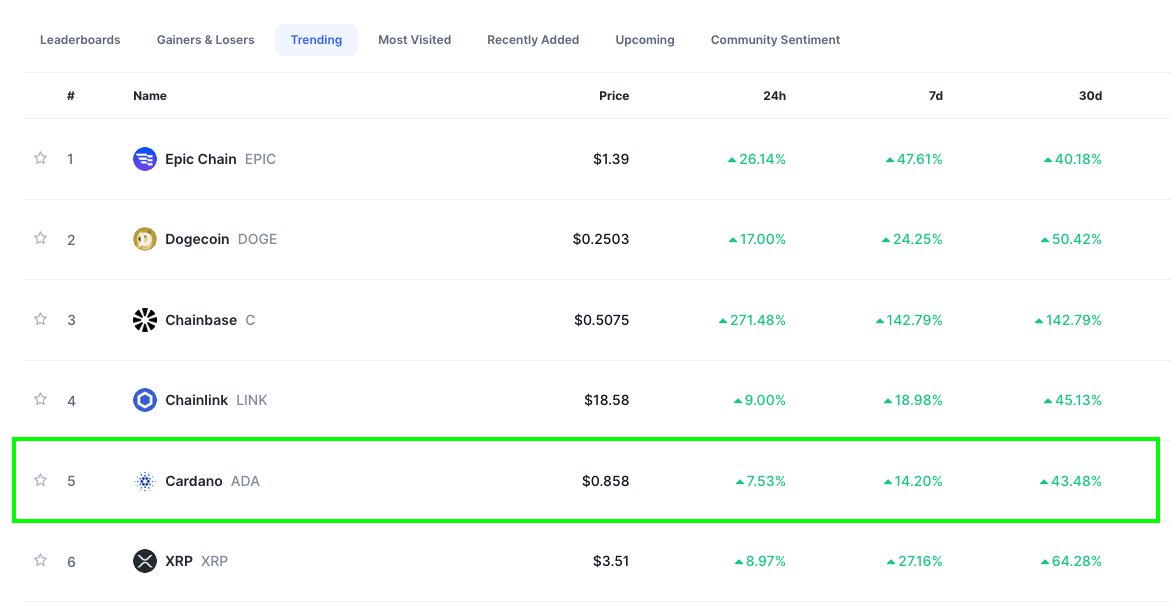Open the Dogecoin coin page

[197, 239]
